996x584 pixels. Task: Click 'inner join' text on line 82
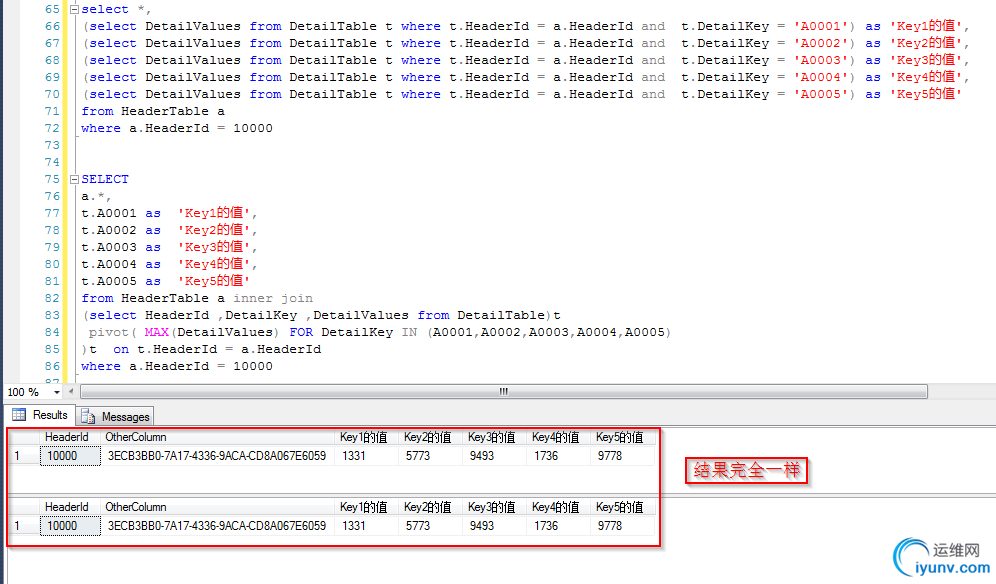point(273,299)
